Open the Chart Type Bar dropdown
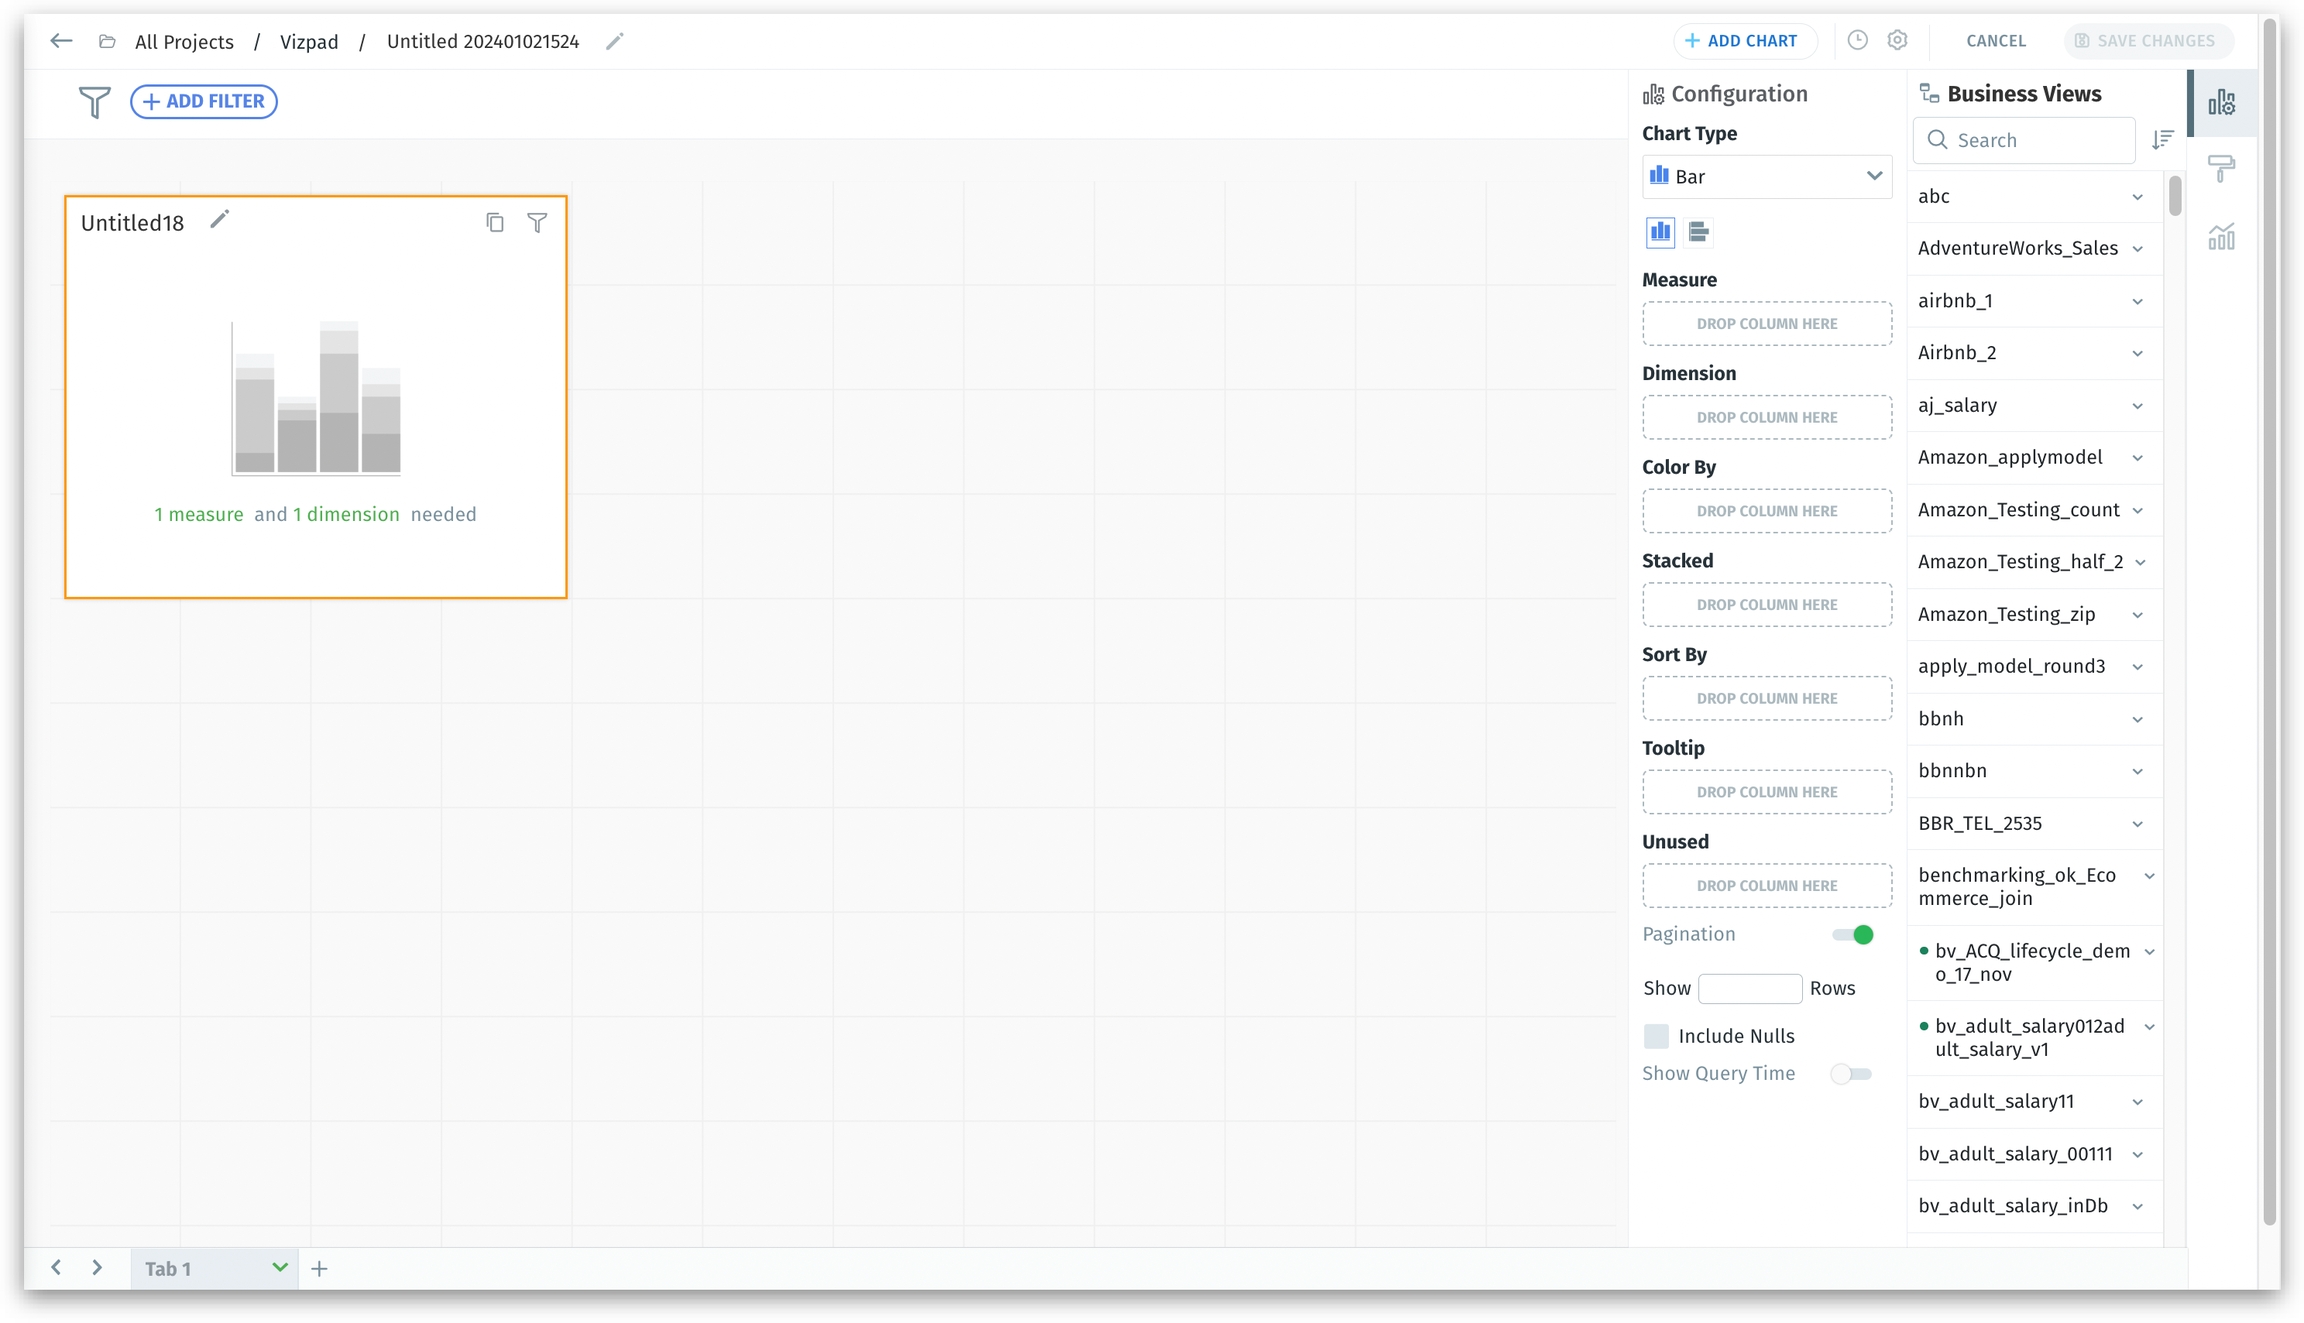The width and height of the screenshot is (2304, 1323). (1766, 176)
